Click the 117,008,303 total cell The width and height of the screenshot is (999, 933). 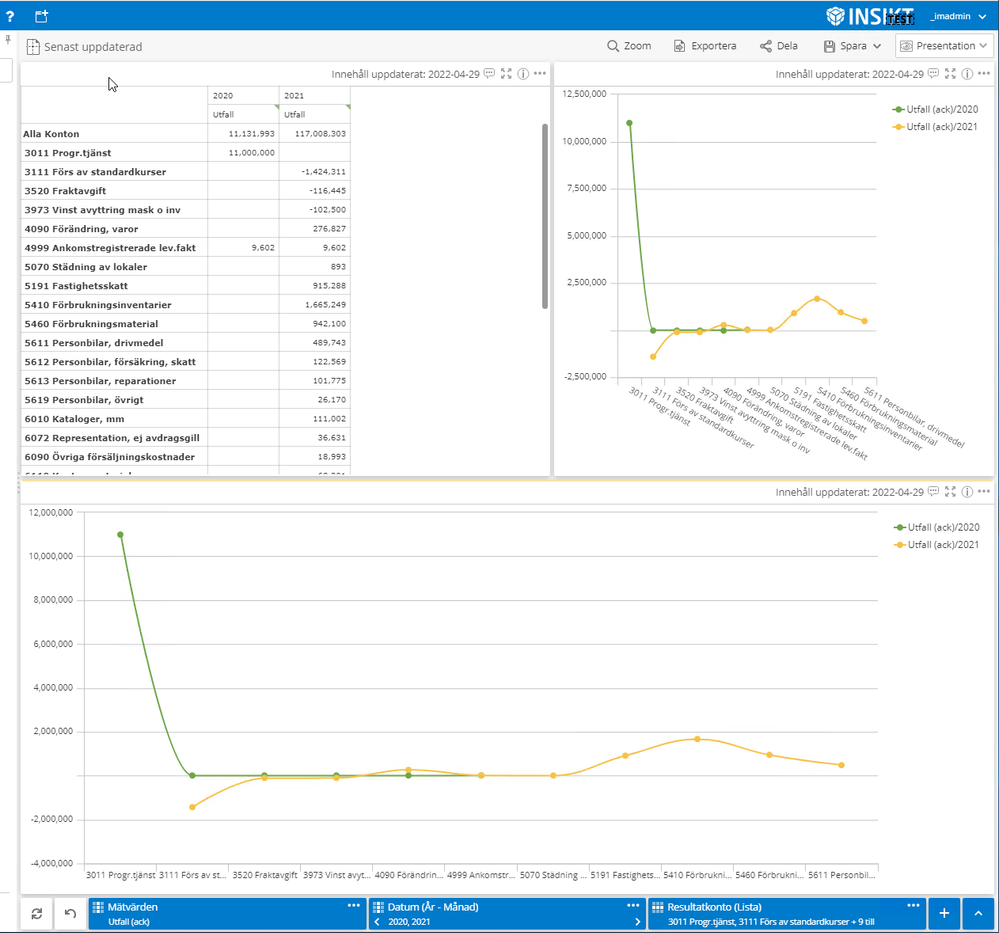[x=314, y=134]
